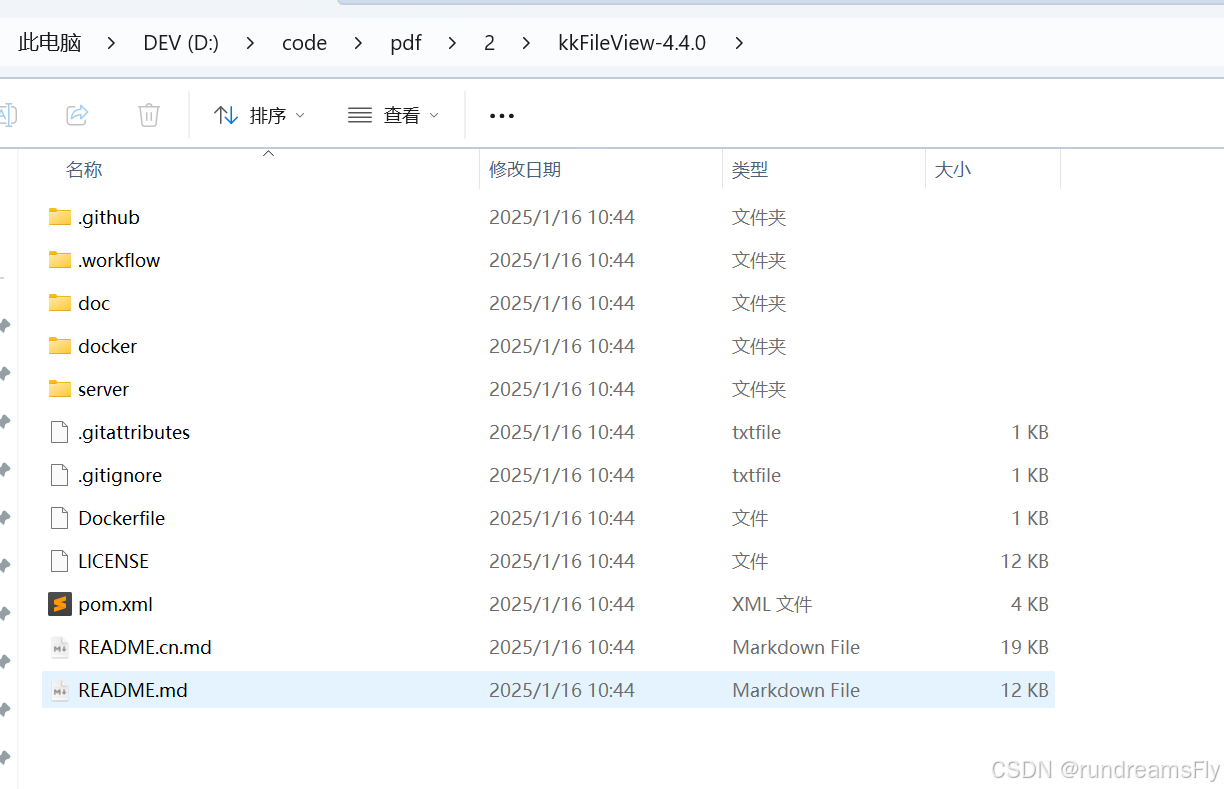Click the 4 KB size of pom.xml
Image resolution: width=1224 pixels, height=789 pixels.
[x=1030, y=604]
